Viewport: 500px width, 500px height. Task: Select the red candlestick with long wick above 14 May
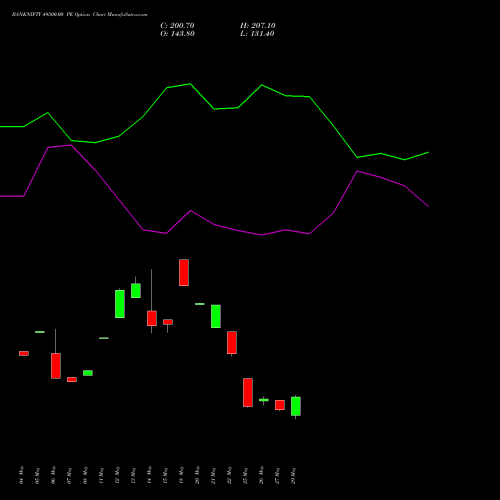[x=152, y=318]
